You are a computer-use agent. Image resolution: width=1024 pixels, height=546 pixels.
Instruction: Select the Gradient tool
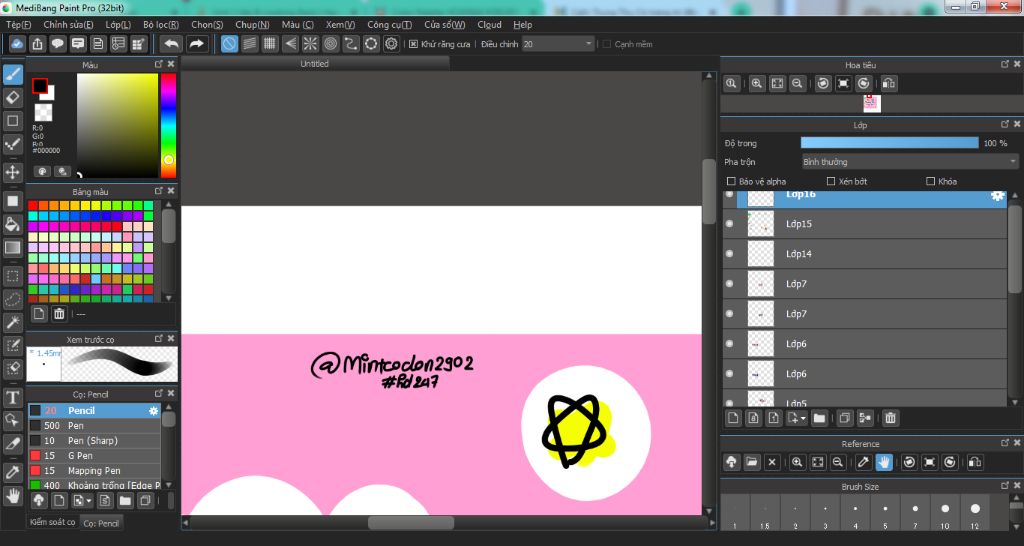click(12, 248)
